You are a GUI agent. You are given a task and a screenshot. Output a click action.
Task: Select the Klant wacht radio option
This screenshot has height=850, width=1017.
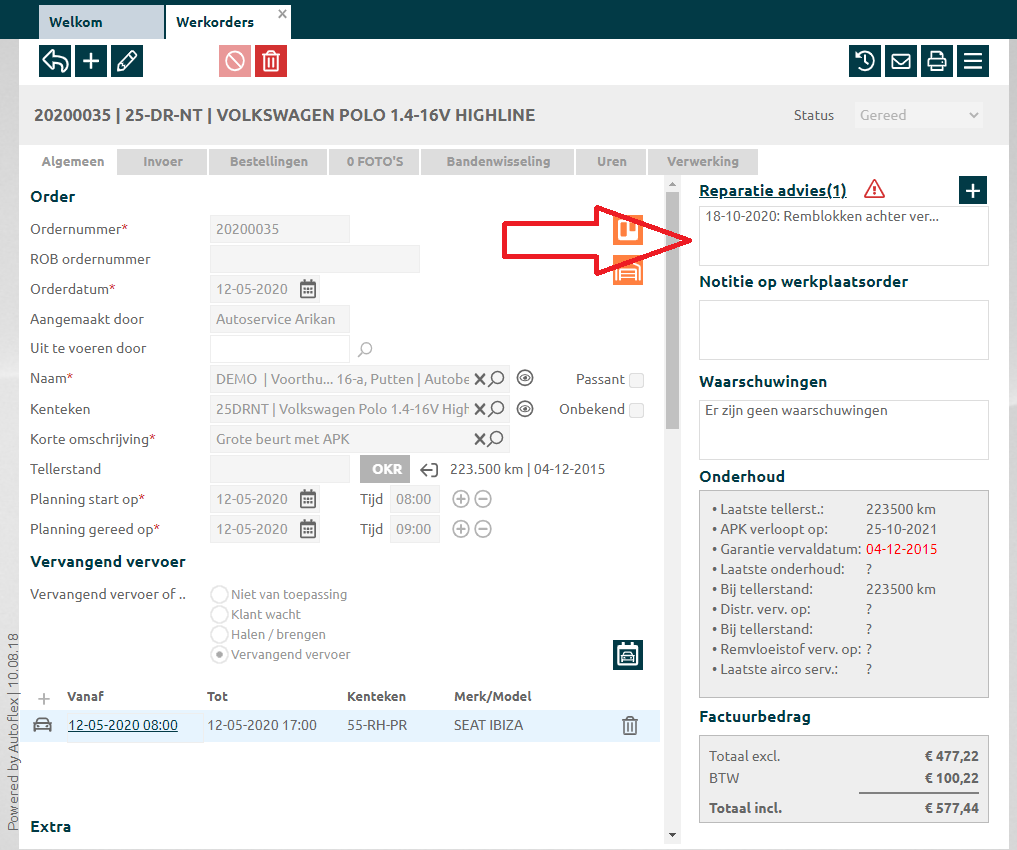click(219, 615)
